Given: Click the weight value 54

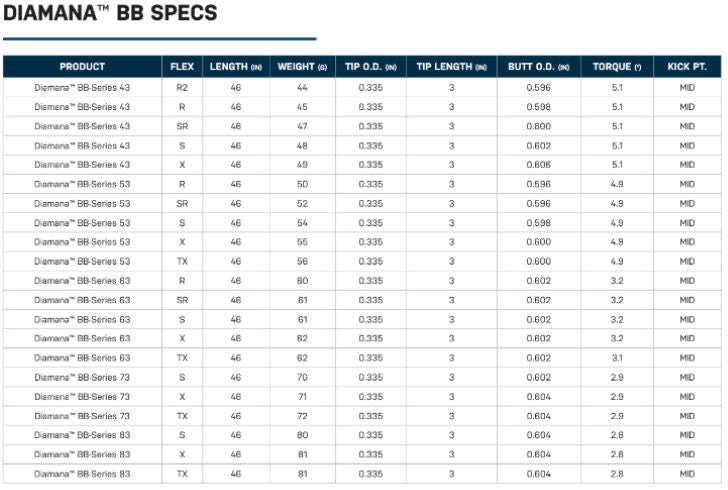Looking at the screenshot, I should 302,223.
